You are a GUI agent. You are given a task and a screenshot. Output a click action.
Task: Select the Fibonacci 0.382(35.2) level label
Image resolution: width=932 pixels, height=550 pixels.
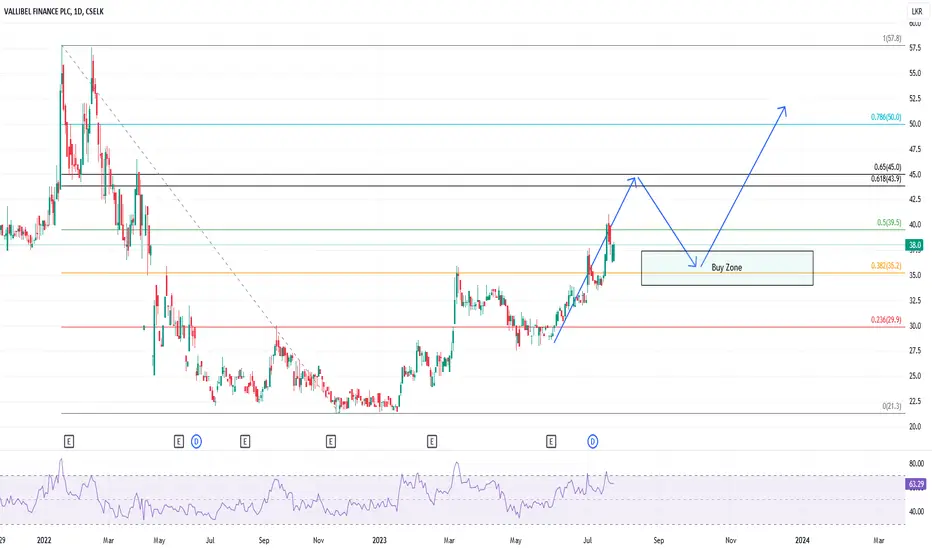click(x=886, y=266)
